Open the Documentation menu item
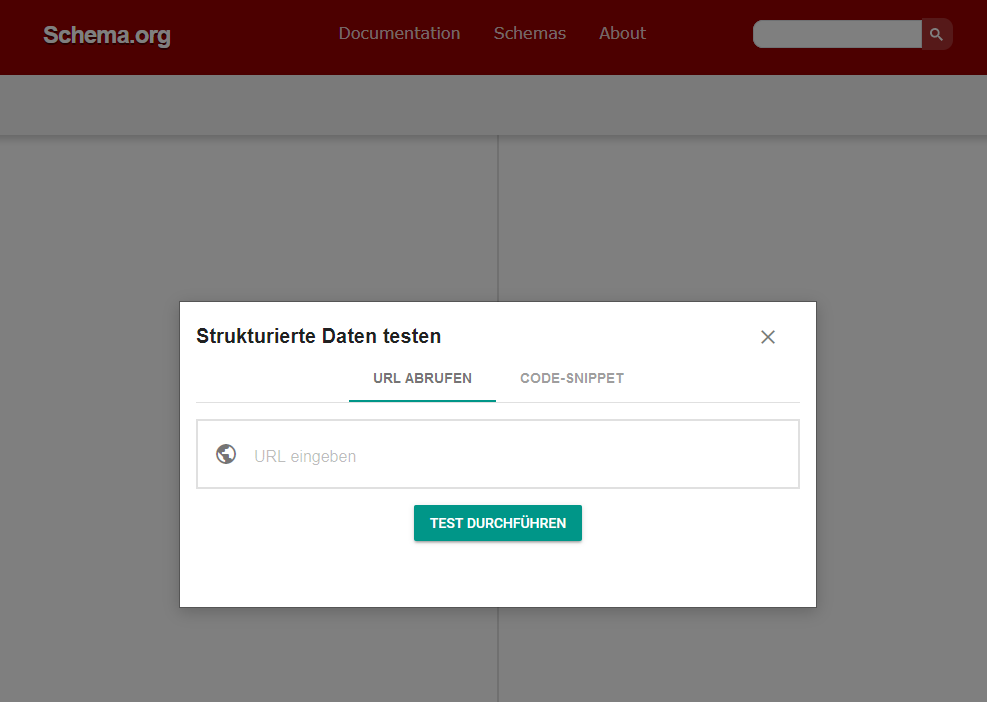This screenshot has height=702, width=987. tap(399, 33)
